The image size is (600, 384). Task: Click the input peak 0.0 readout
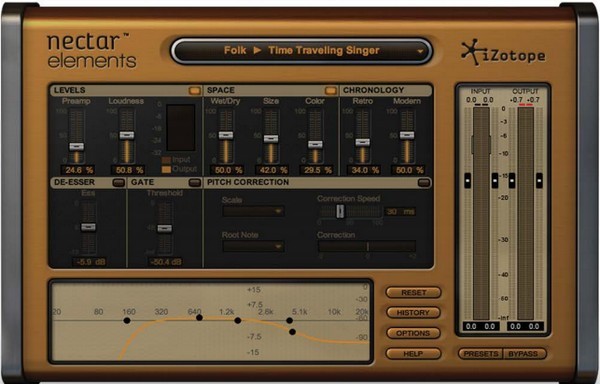[x=480, y=100]
